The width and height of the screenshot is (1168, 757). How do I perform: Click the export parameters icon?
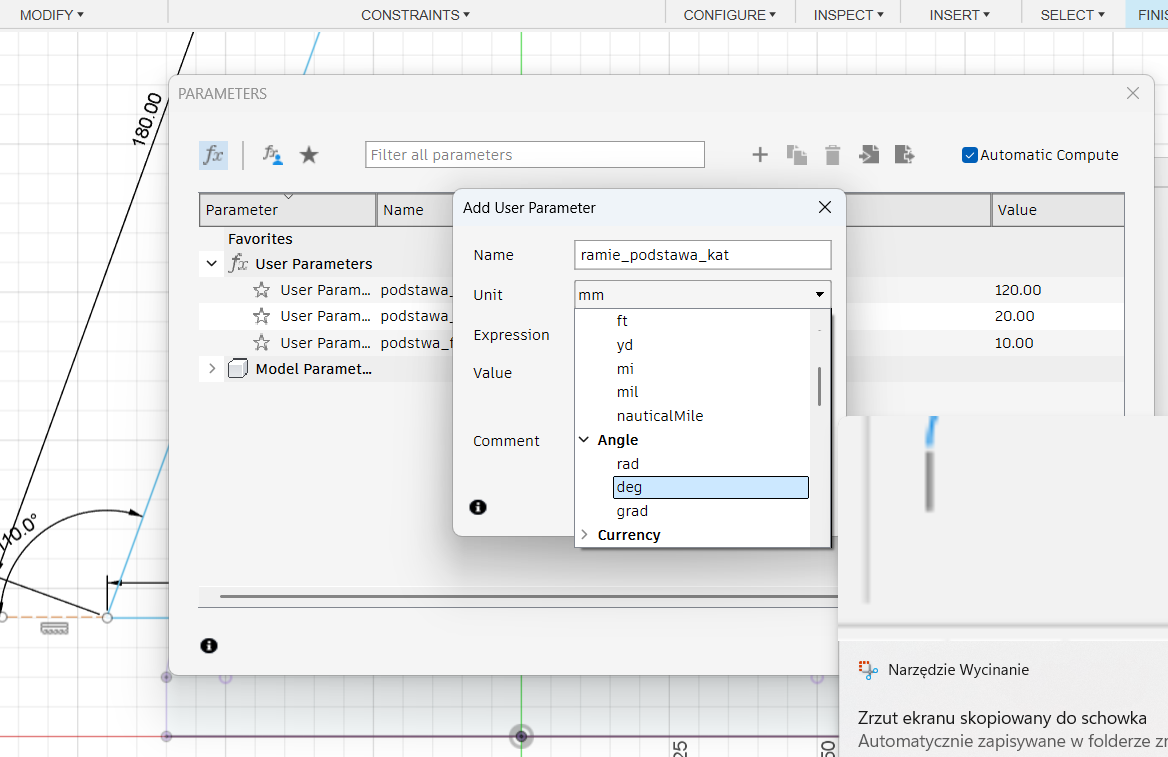pyautogui.click(x=905, y=155)
